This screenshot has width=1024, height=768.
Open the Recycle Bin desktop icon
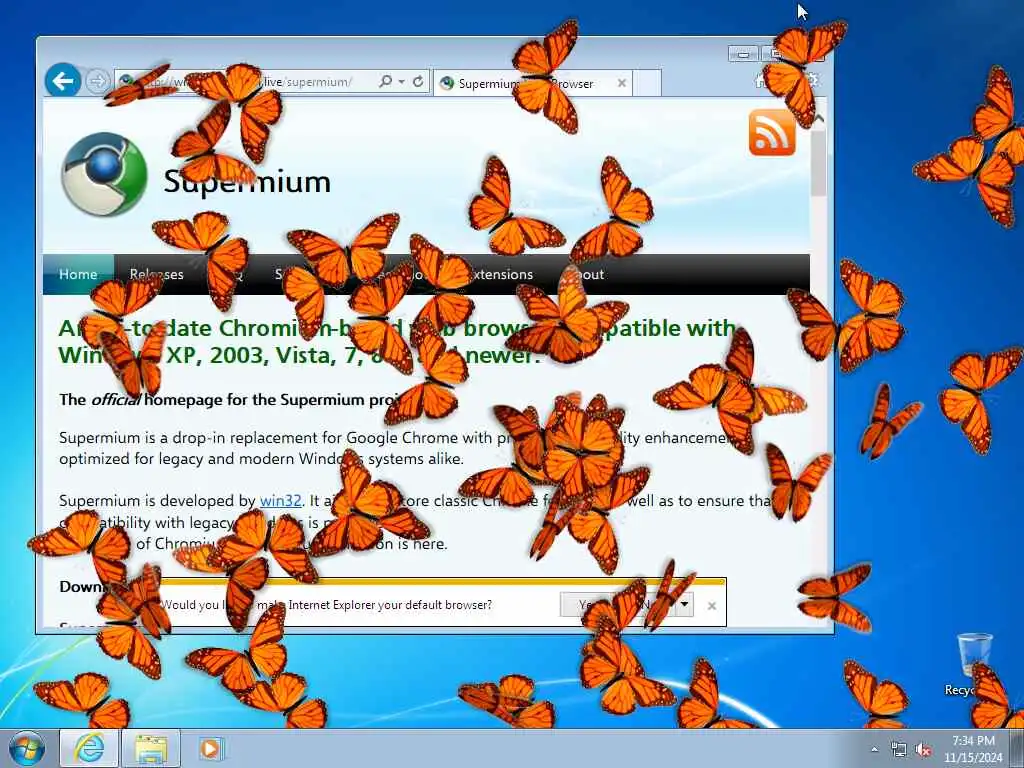coord(975,664)
